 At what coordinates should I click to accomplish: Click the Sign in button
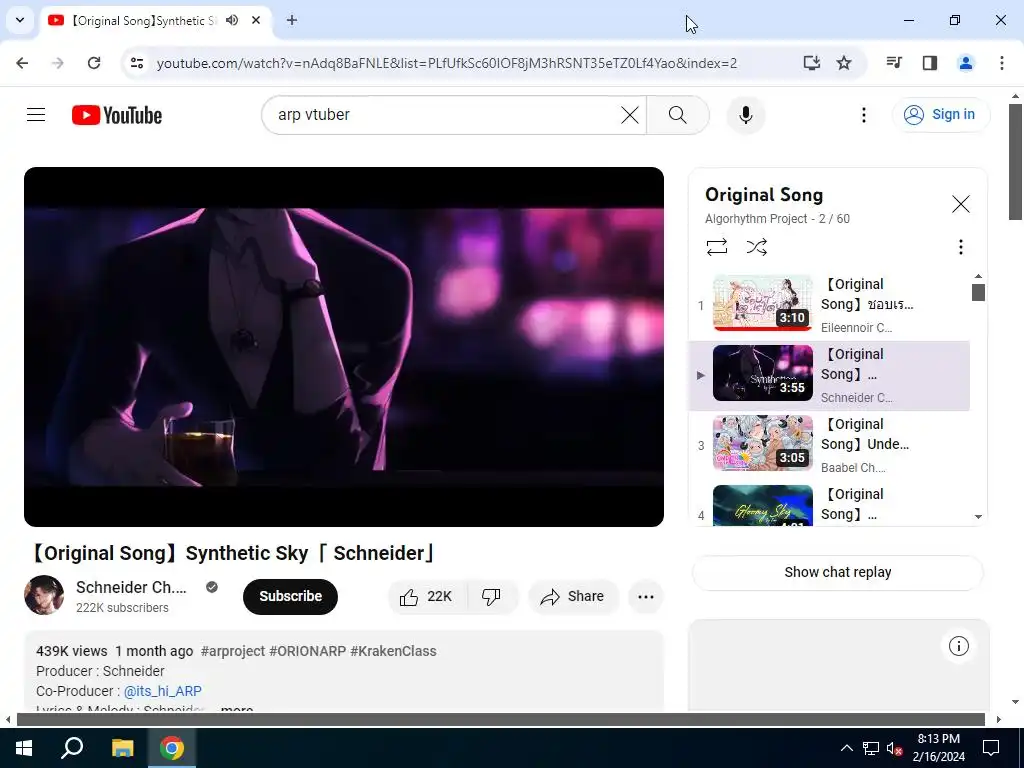click(940, 114)
